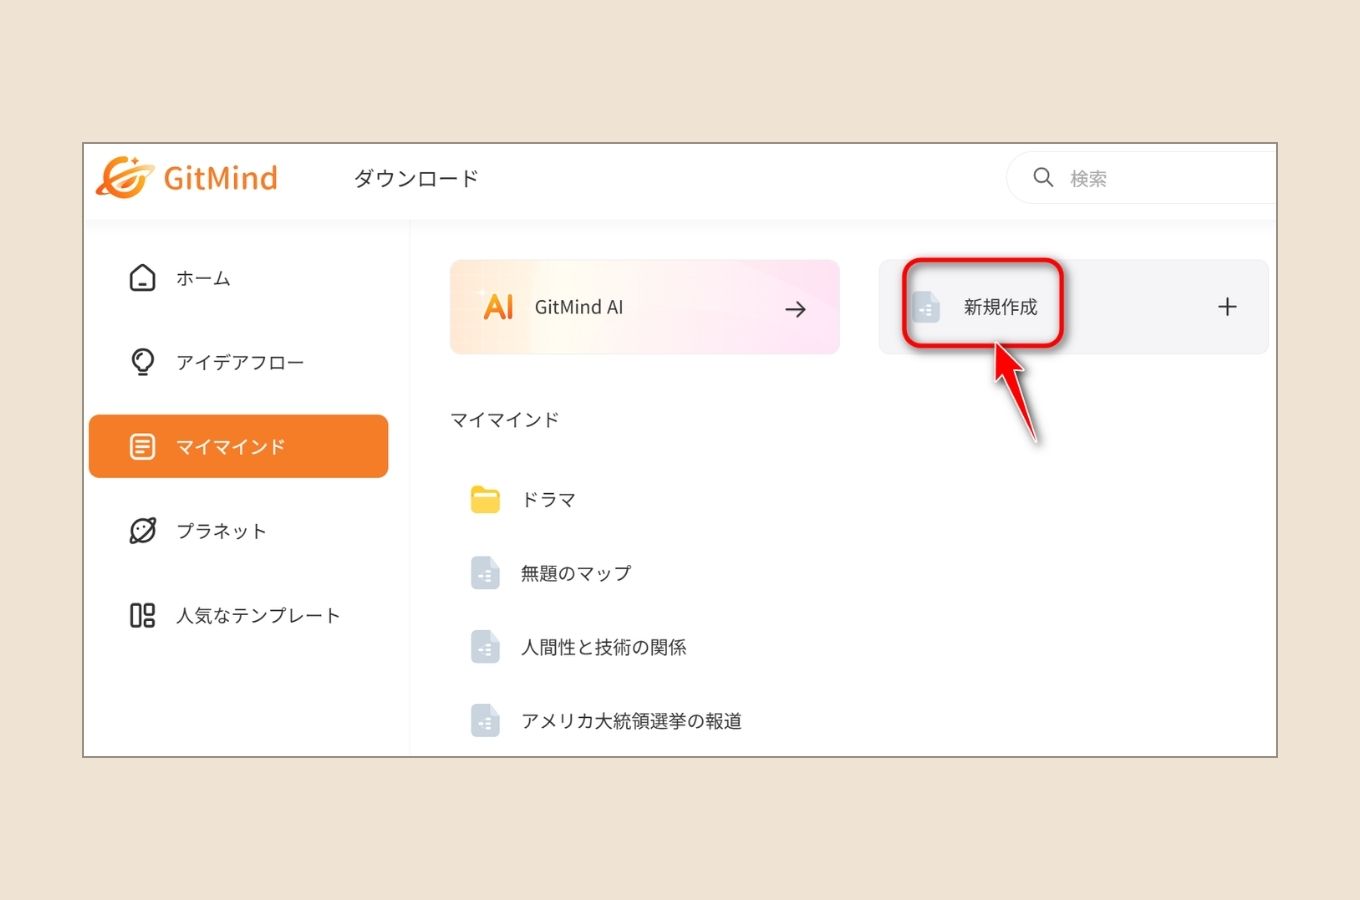
Task: Open 人間性と技術の関係 map
Action: tap(603, 647)
